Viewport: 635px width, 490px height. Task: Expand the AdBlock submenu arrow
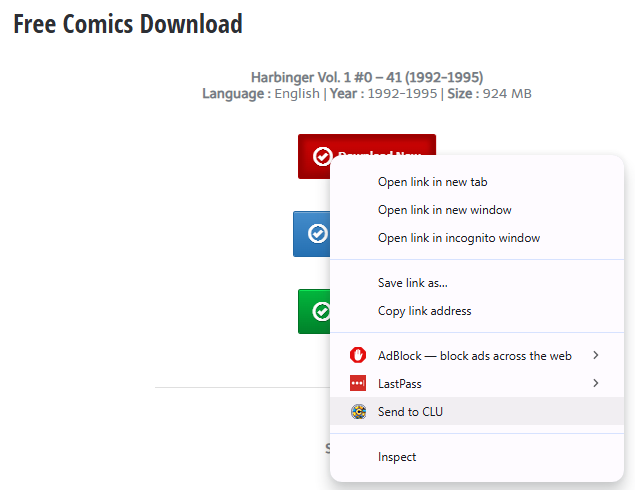(595, 355)
